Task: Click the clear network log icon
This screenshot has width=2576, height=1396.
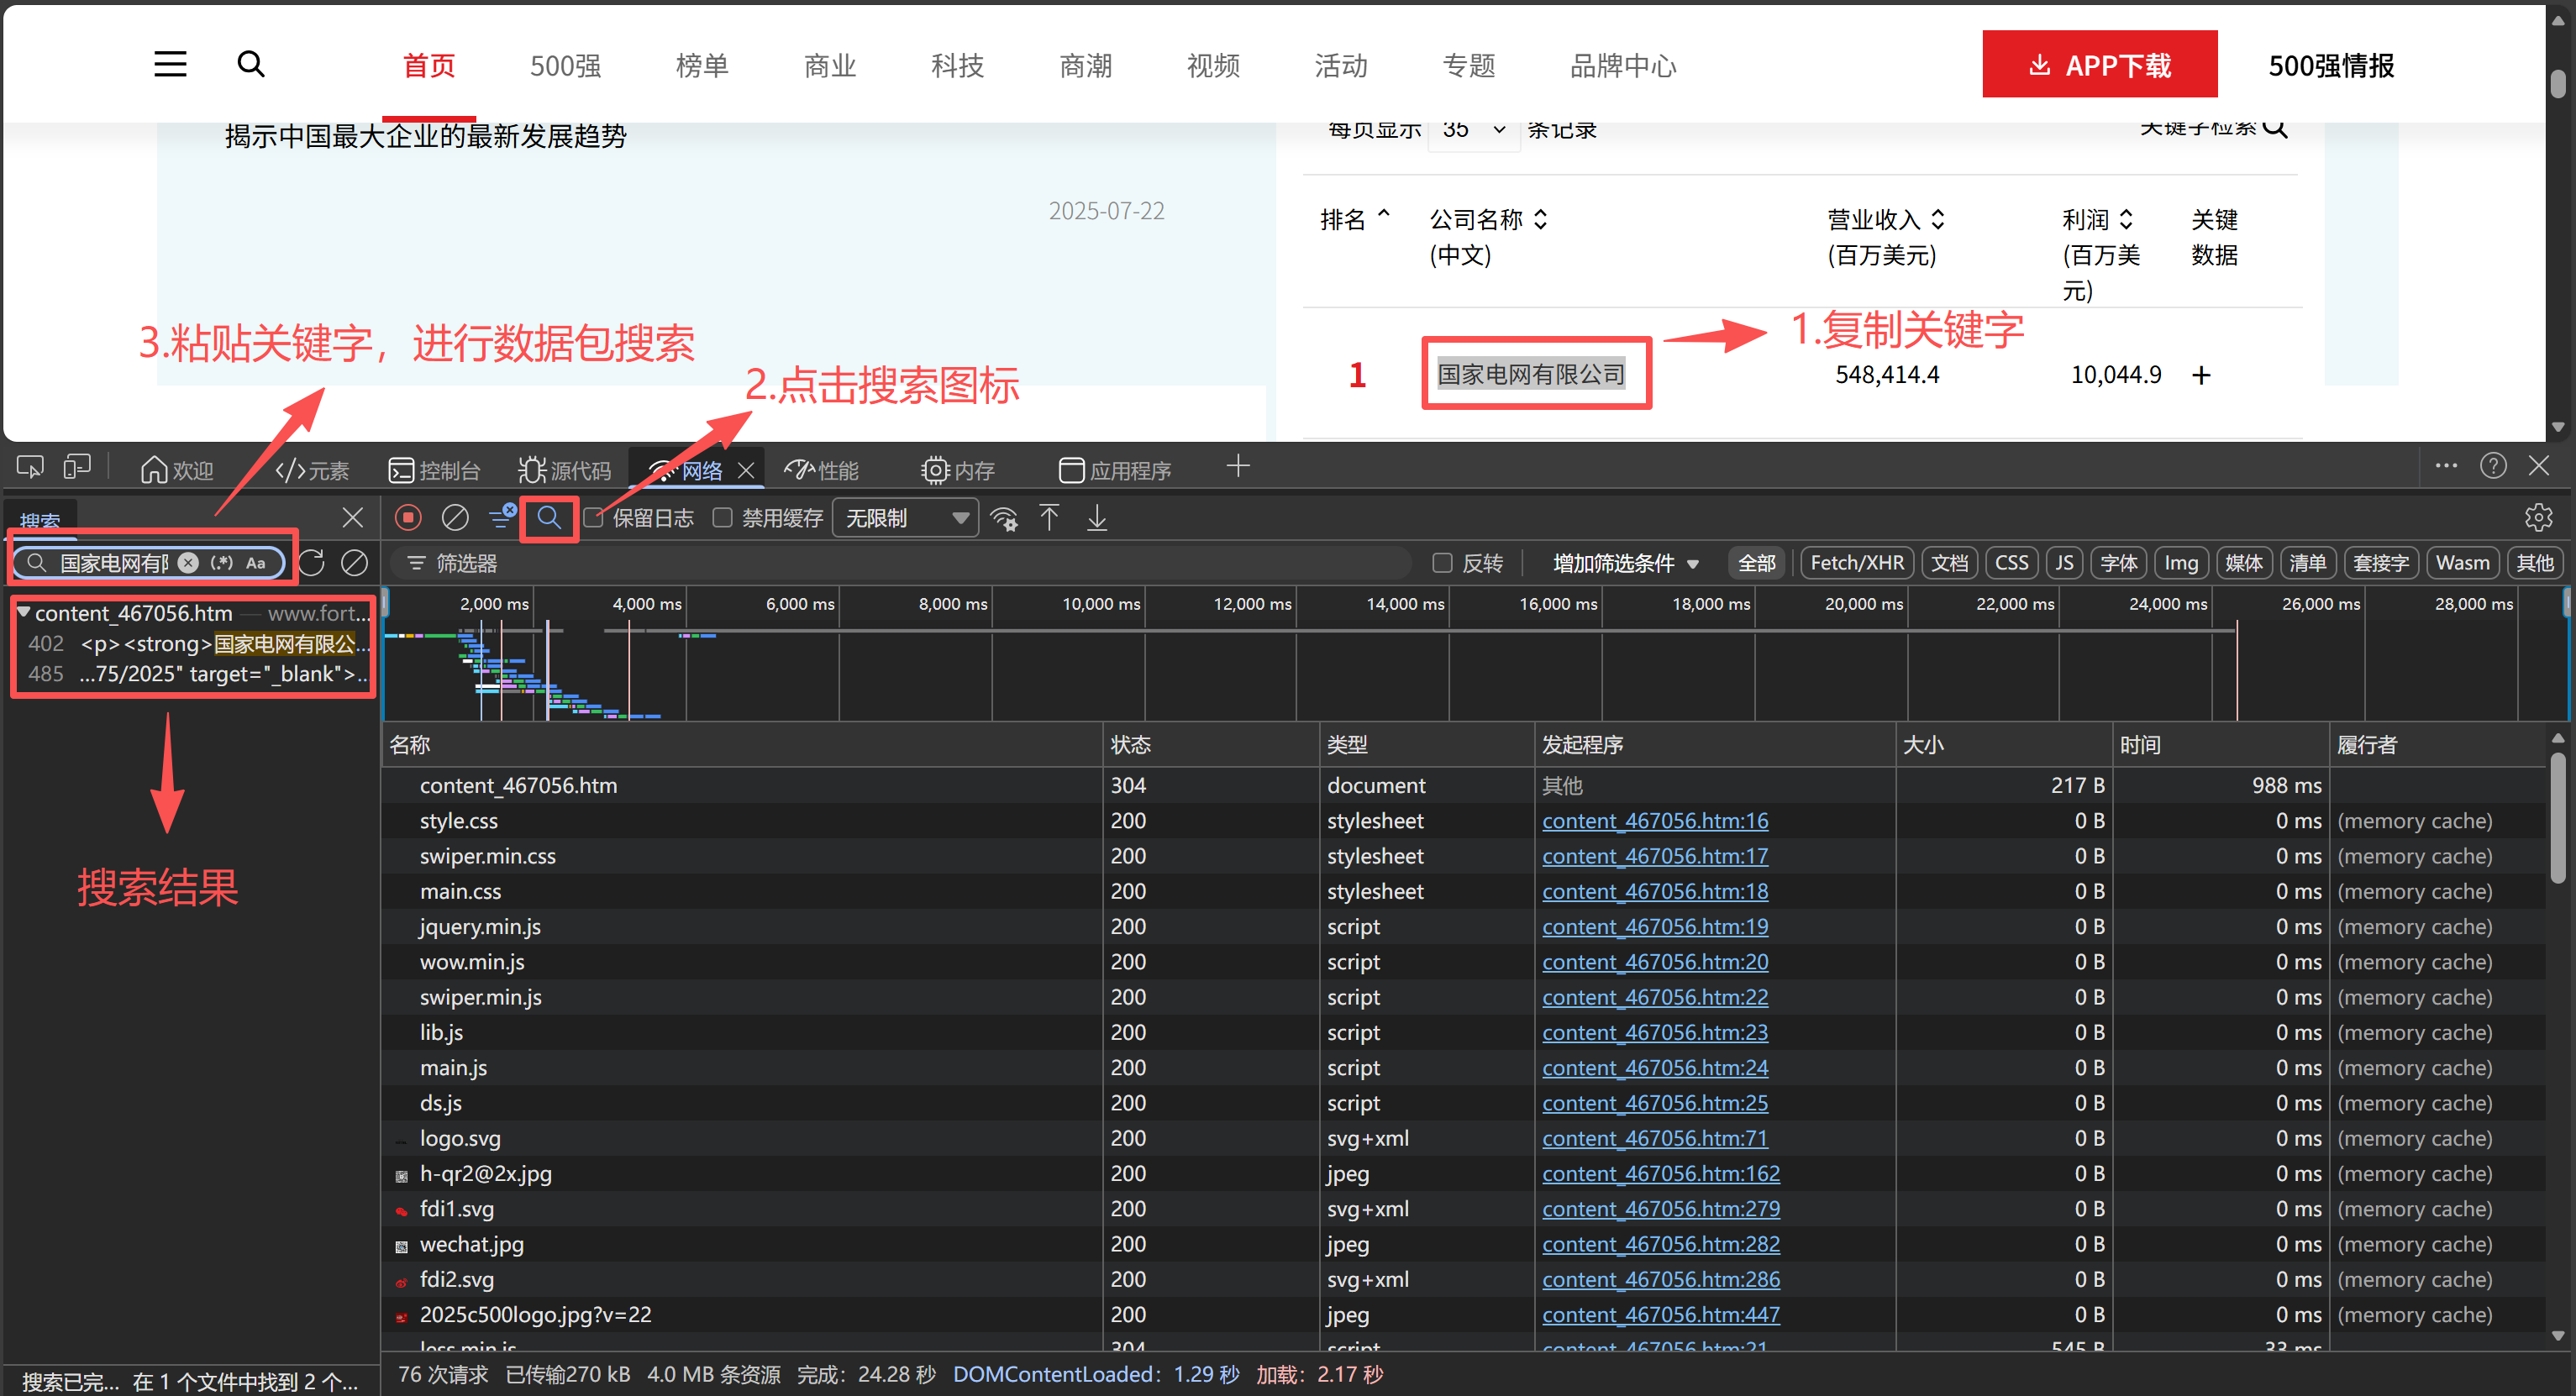Action: pos(455,518)
